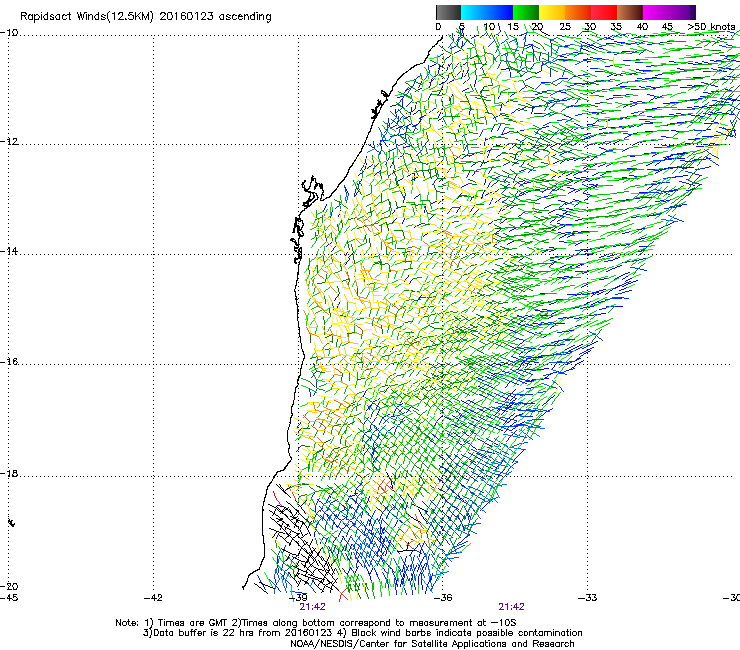Pick the orange 25-30 knots legend swatch

[578, 12]
